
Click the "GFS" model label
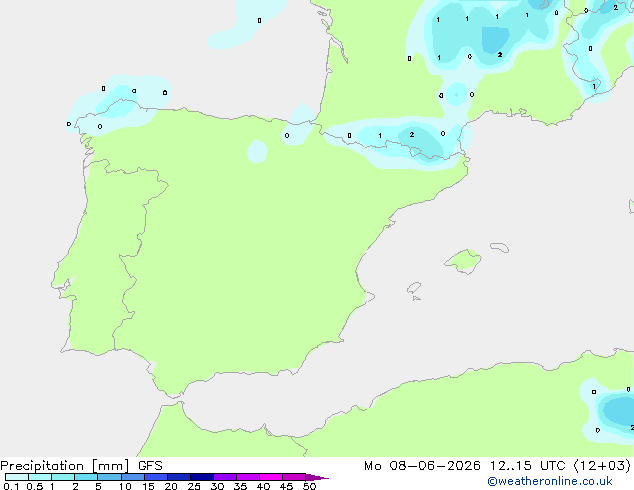click(x=150, y=466)
